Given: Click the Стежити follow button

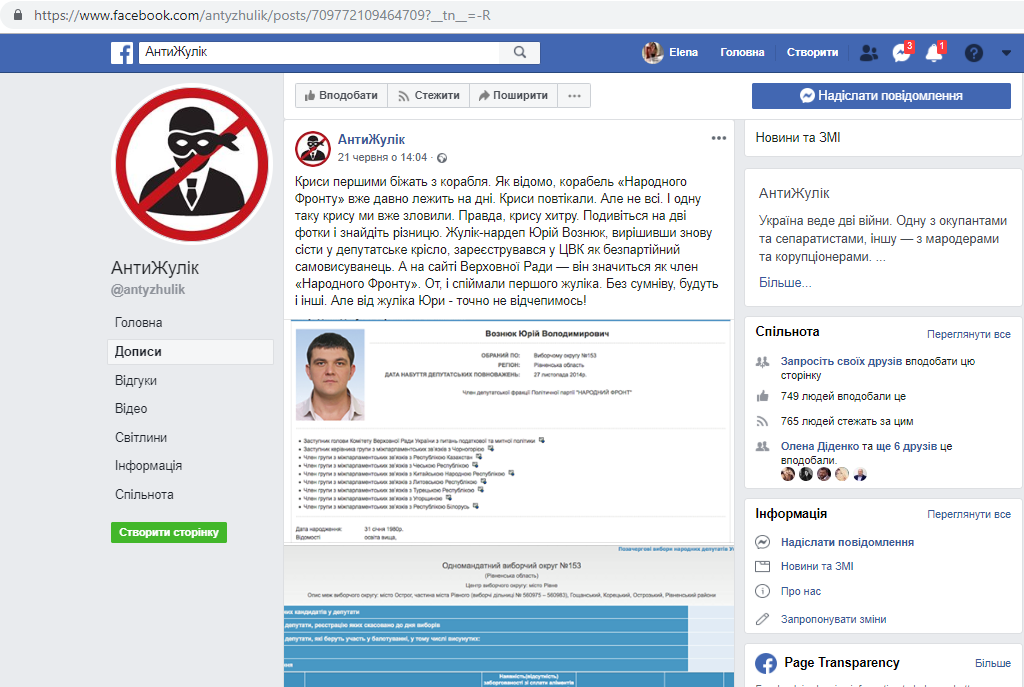Looking at the screenshot, I should click(x=428, y=95).
